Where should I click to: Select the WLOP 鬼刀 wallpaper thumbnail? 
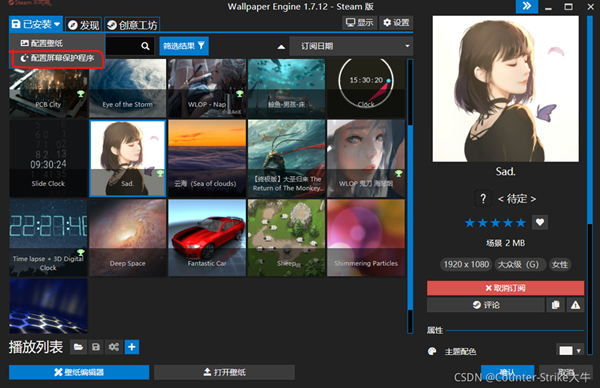(366, 158)
